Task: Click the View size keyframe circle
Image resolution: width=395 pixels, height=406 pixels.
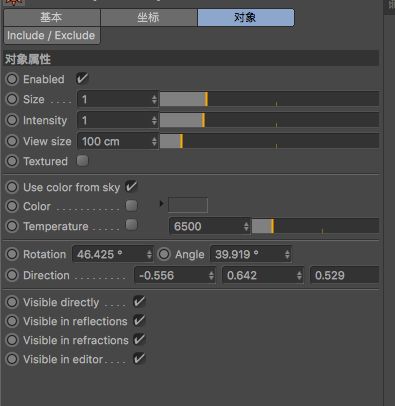Action: 12,141
